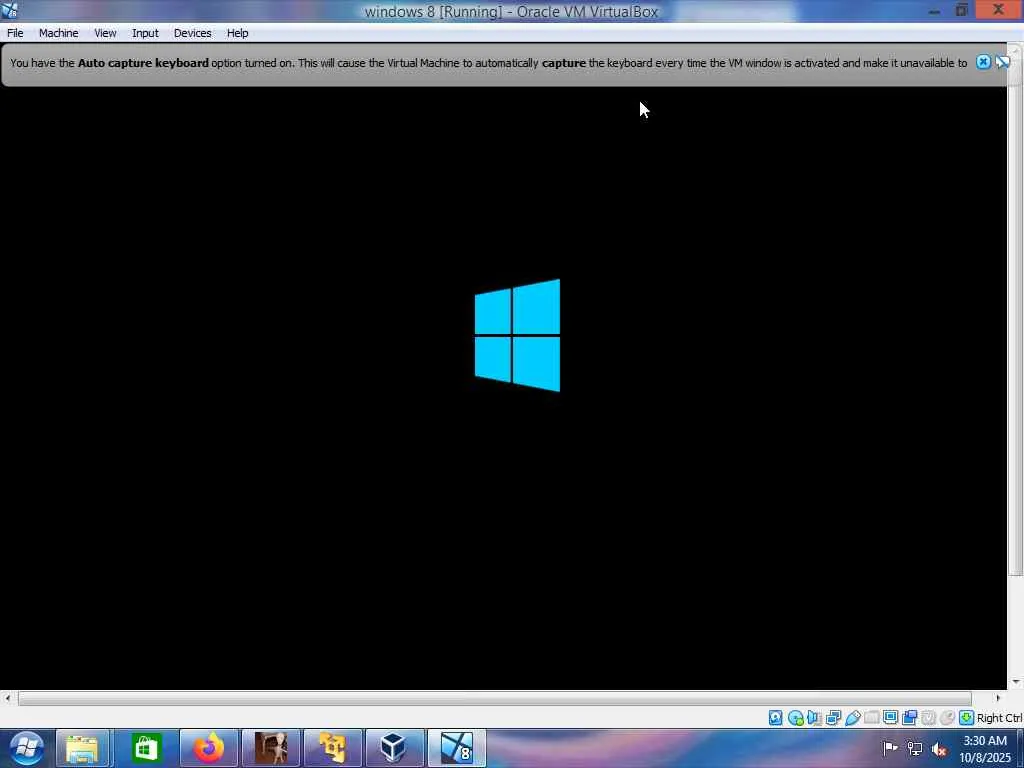Screen dimensions: 1024x768
Task: Switch to VirtualBox Manager in taskbar
Action: click(394, 748)
